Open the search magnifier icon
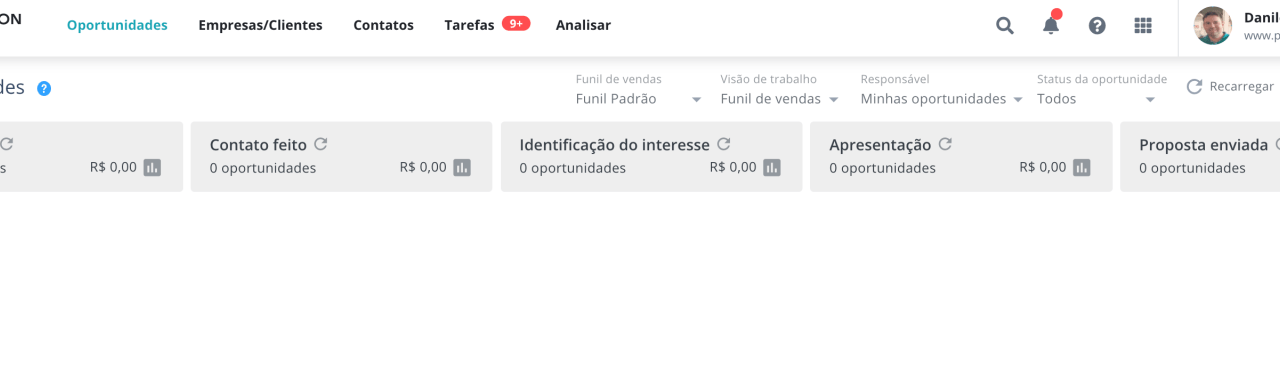 click(x=1005, y=26)
